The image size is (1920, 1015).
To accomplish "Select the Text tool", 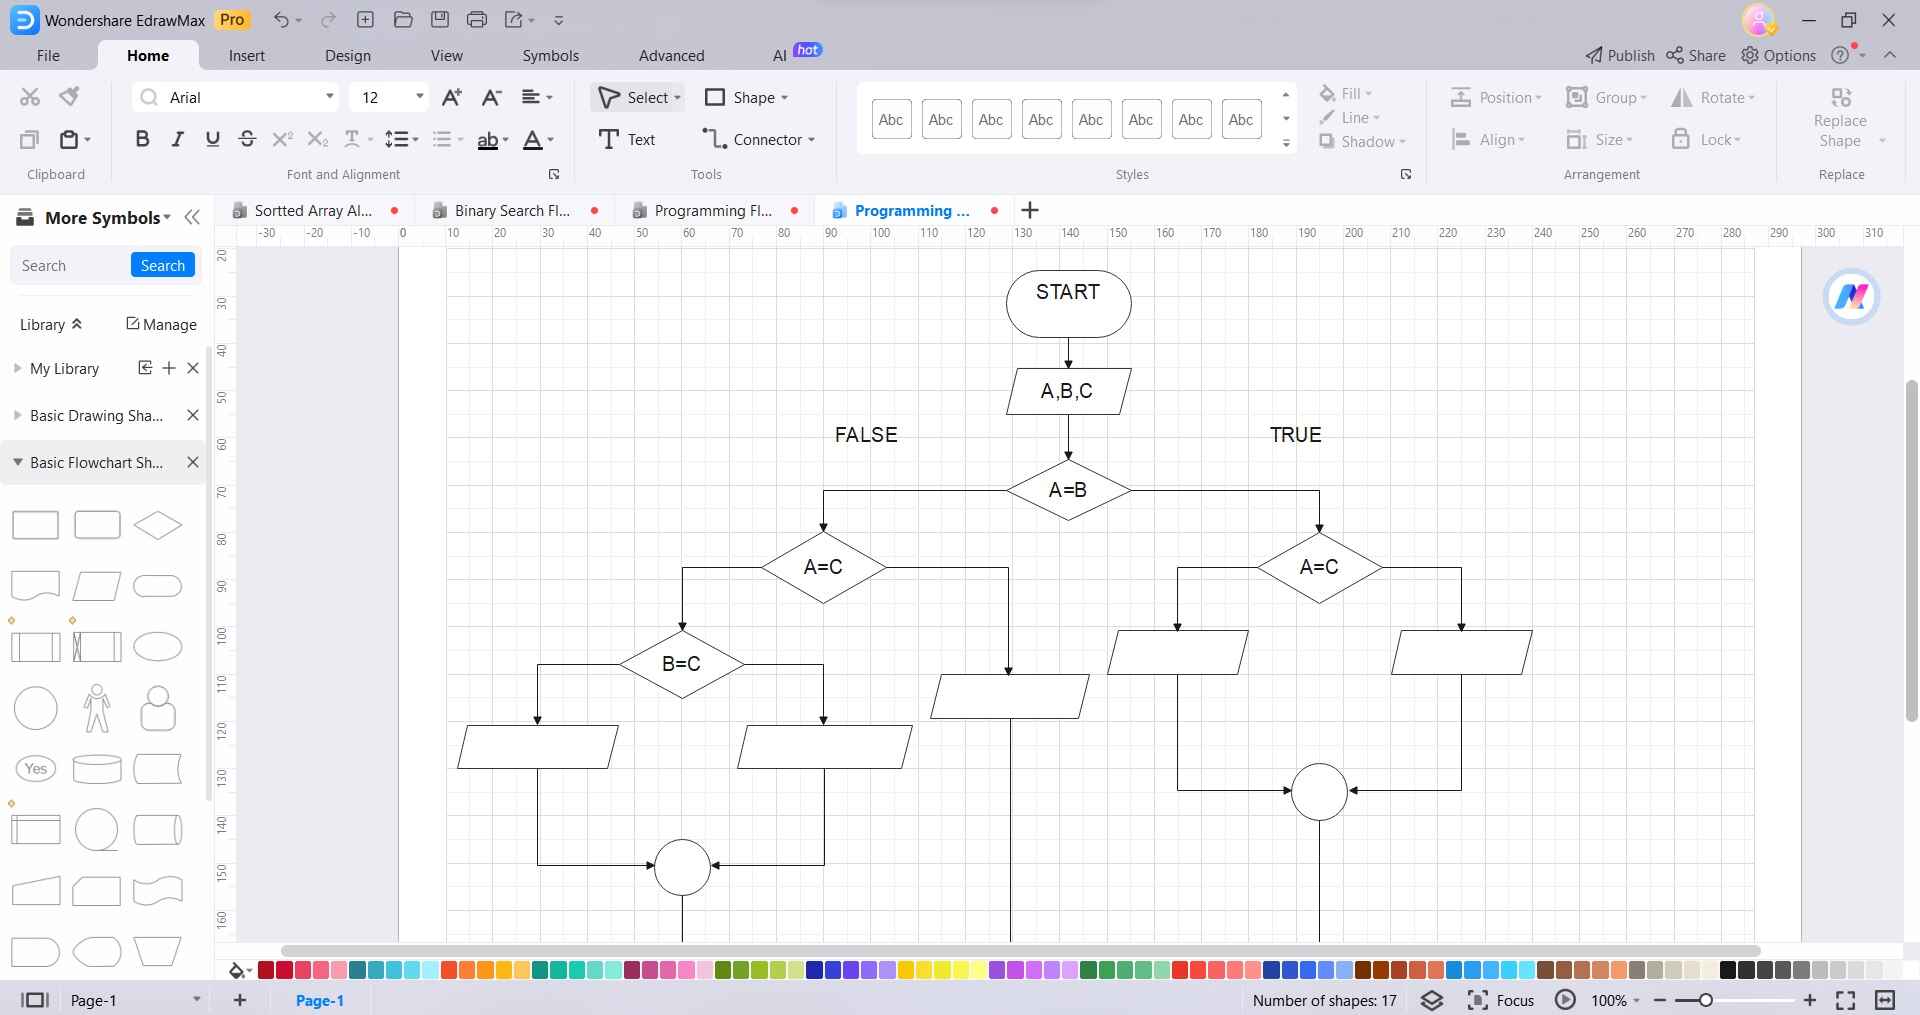I will tap(627, 140).
